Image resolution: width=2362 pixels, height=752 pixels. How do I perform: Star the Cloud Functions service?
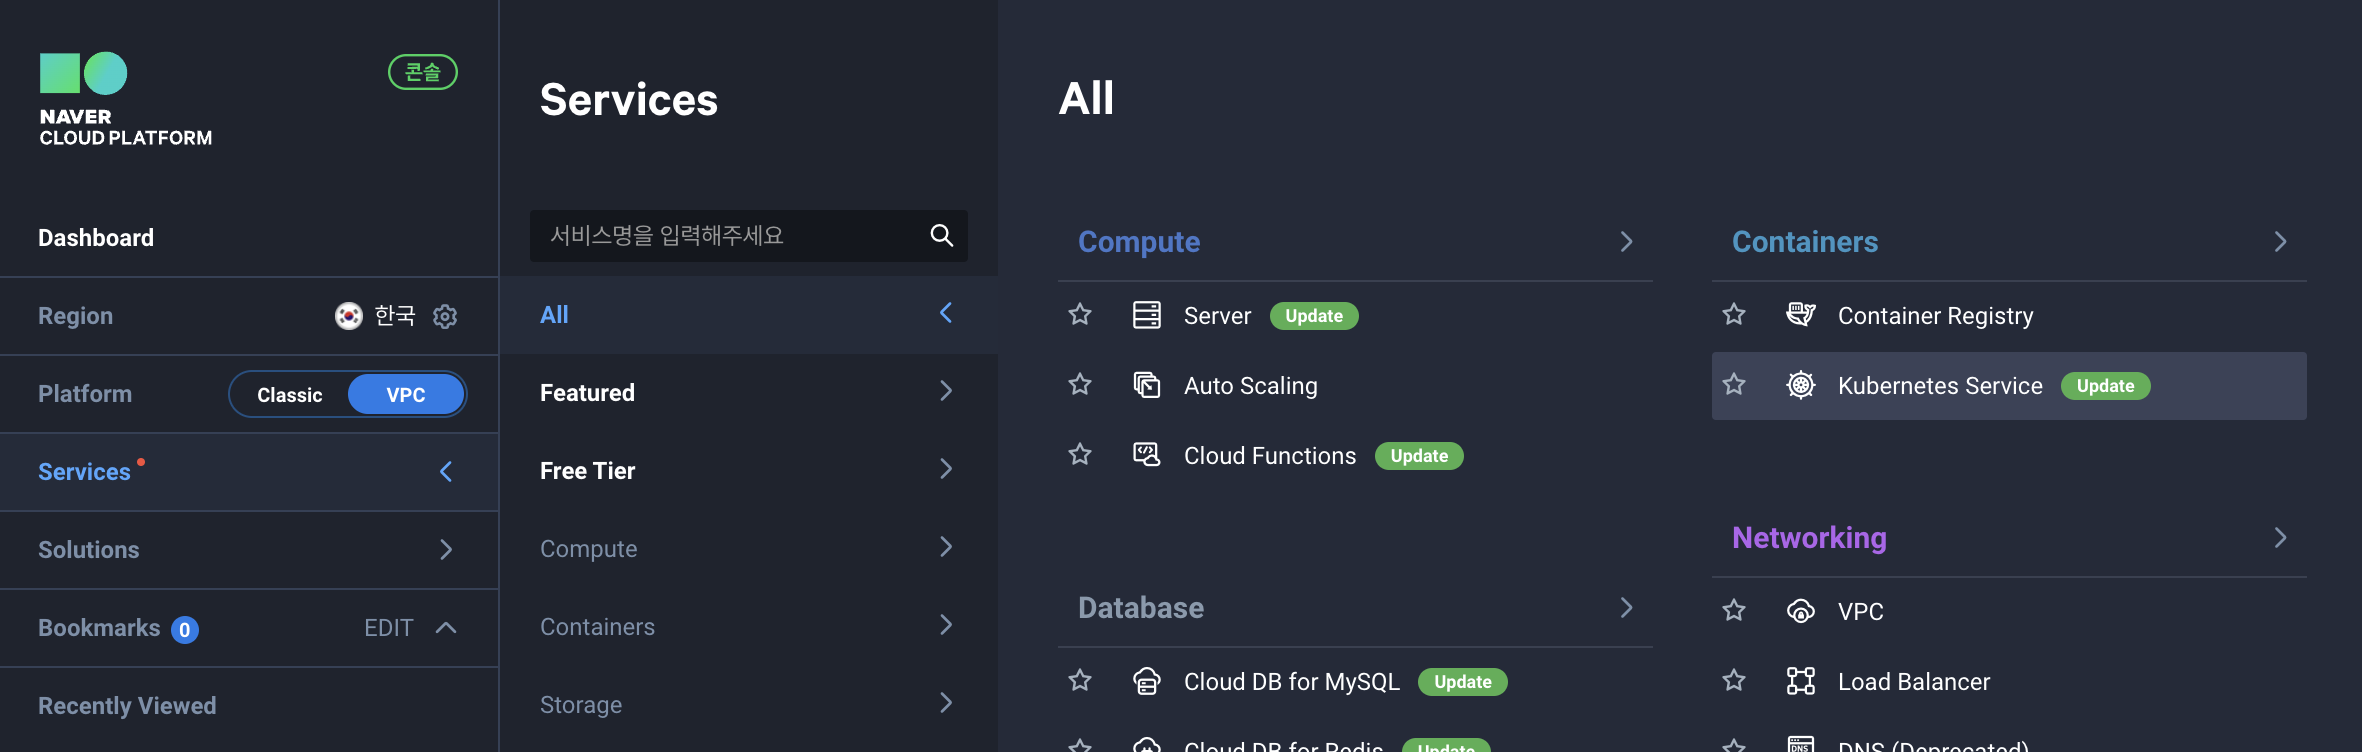(x=1080, y=455)
